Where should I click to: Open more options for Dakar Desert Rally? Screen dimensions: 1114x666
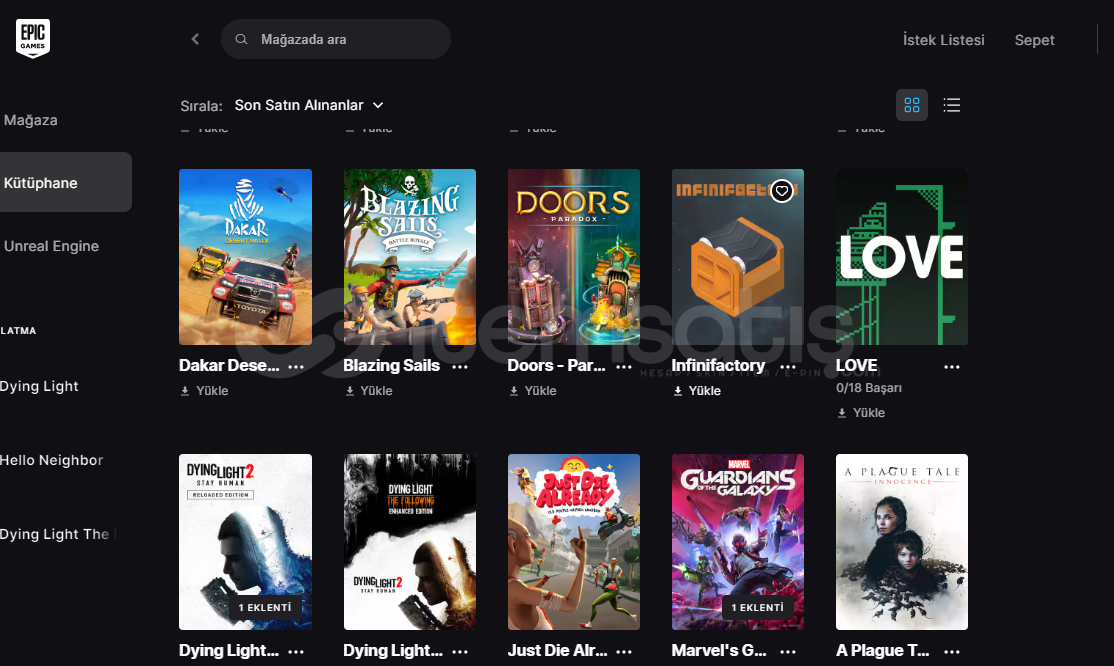(296, 367)
